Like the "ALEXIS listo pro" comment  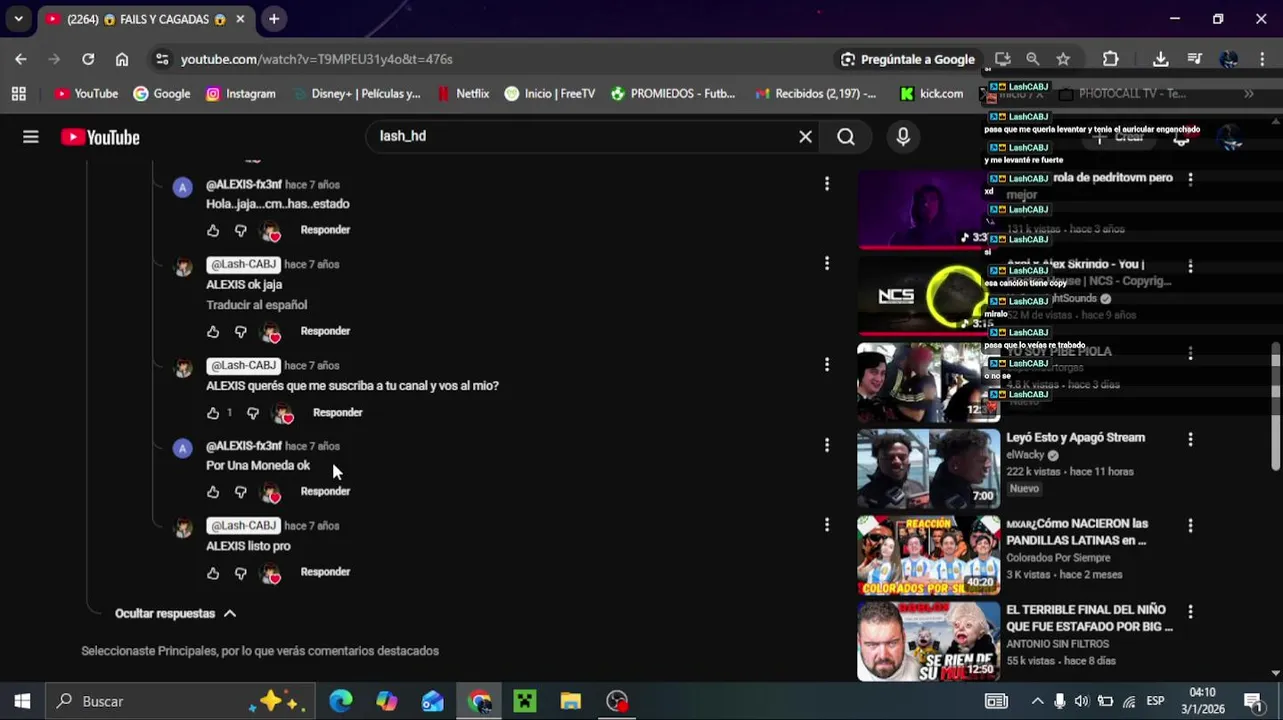213,572
